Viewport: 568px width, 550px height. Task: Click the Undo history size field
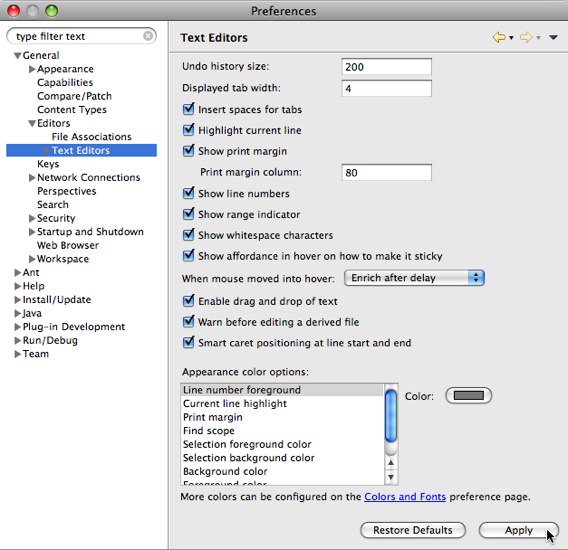tap(387, 67)
